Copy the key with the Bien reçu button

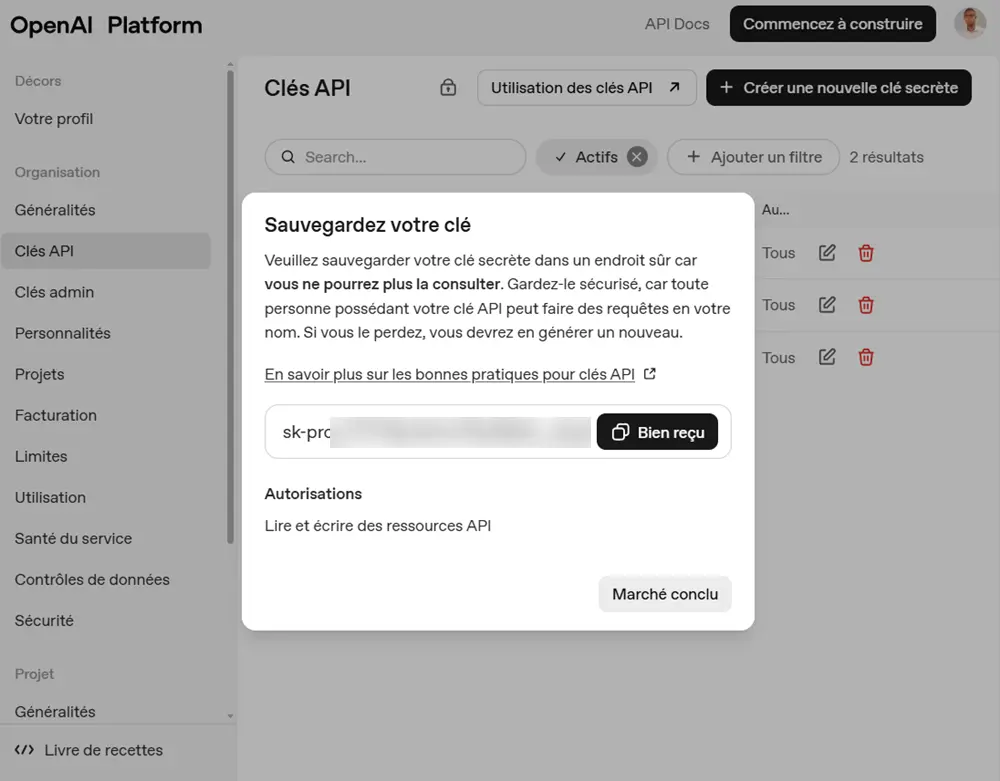point(657,432)
